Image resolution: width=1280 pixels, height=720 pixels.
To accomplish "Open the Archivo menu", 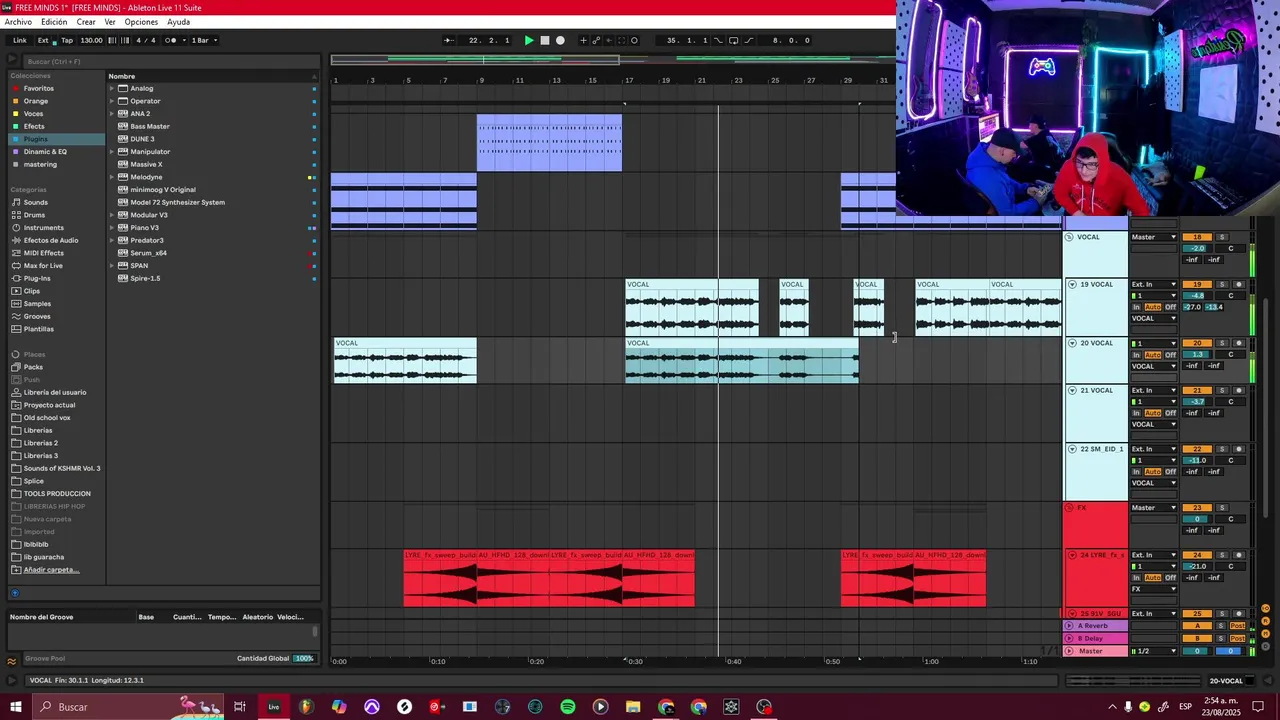I will pos(18,22).
